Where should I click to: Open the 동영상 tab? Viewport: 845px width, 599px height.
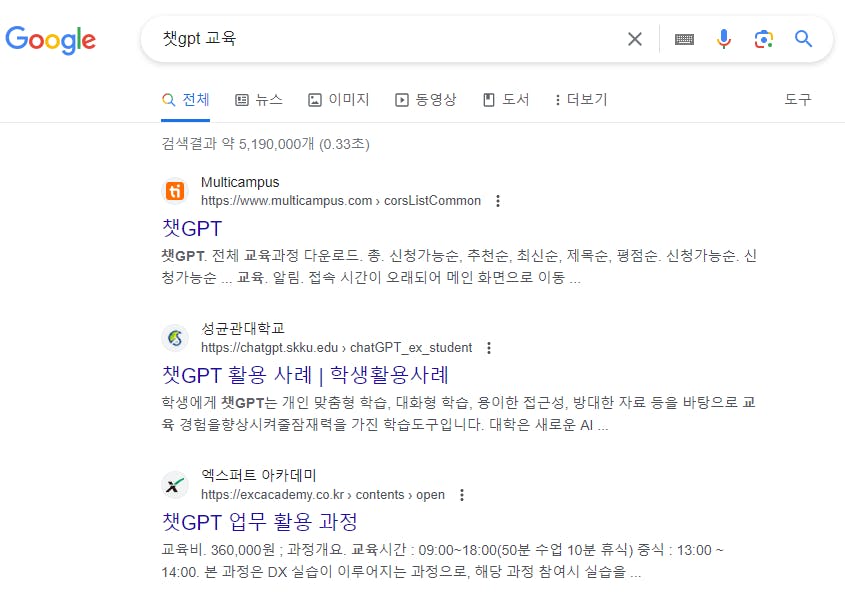[x=425, y=100]
